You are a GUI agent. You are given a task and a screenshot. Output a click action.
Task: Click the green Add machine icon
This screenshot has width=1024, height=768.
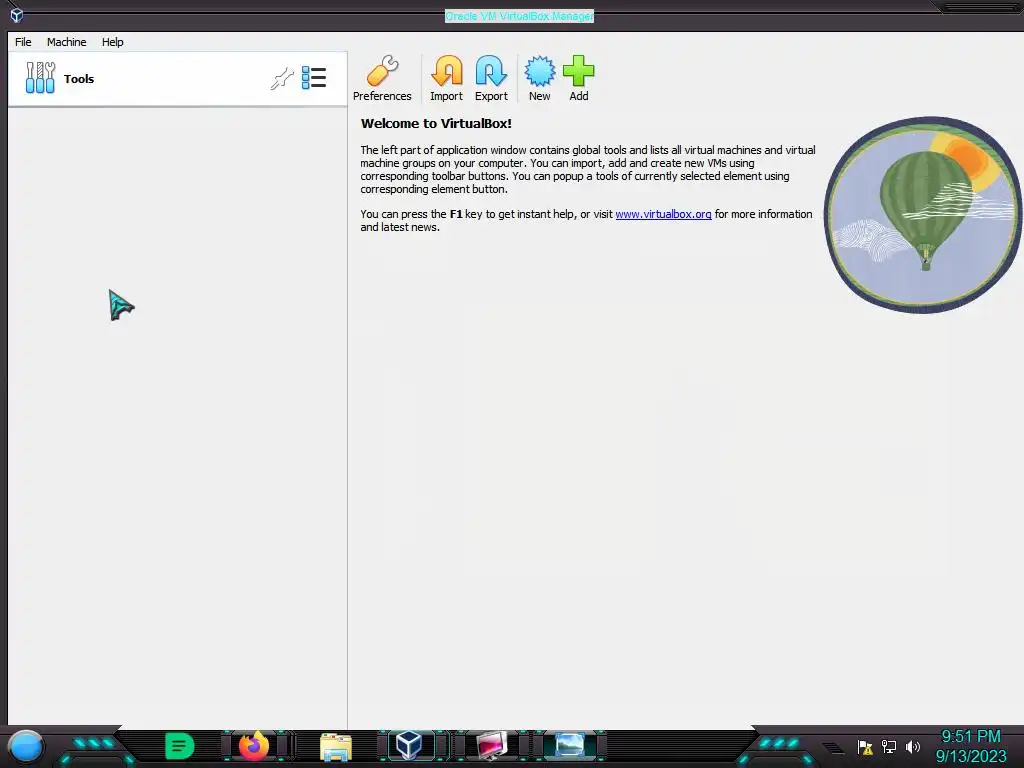point(579,71)
